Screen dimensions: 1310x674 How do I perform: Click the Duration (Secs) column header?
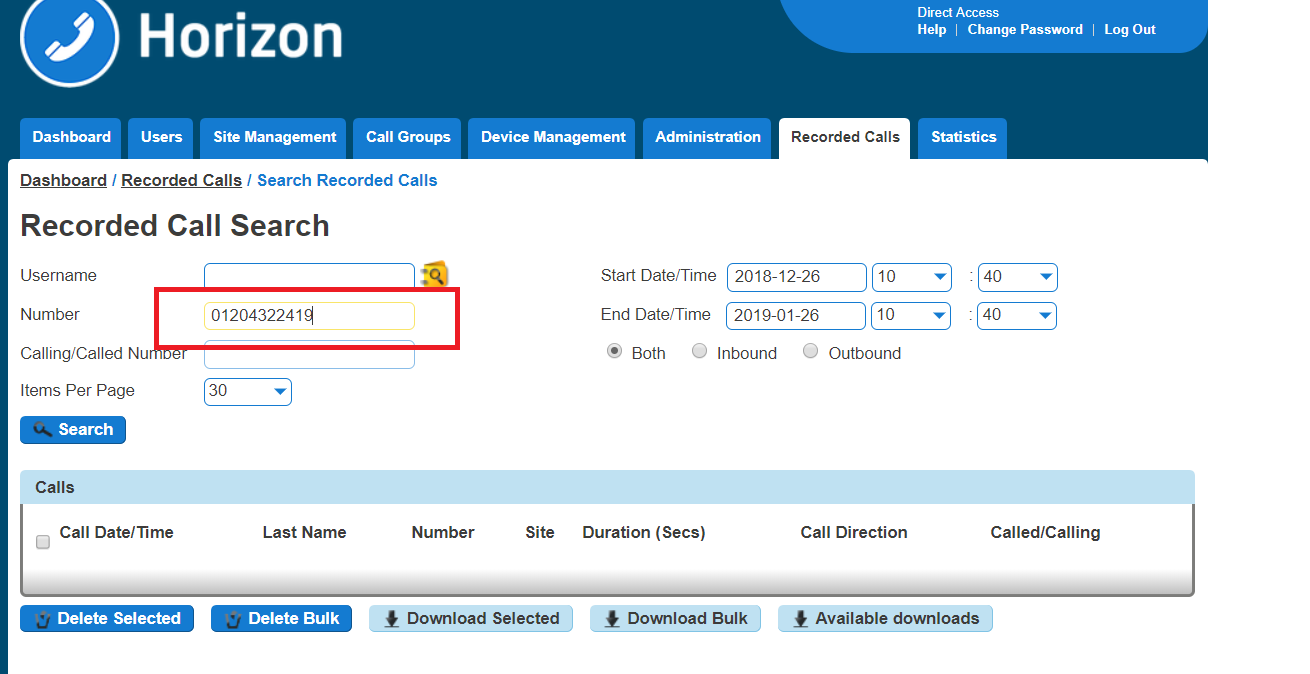click(x=644, y=533)
